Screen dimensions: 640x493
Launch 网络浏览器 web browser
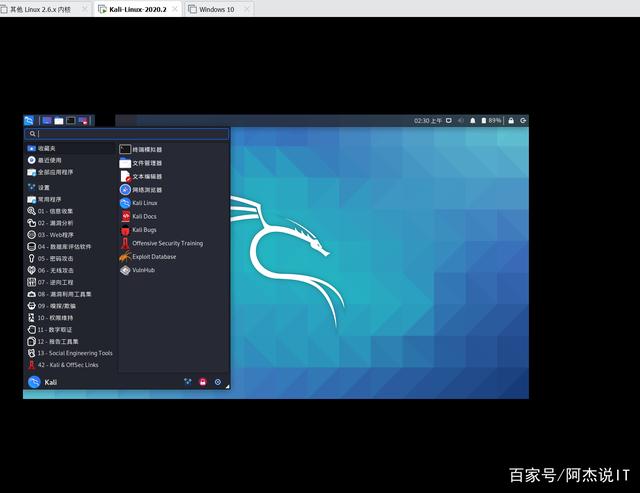[x=173, y=190]
